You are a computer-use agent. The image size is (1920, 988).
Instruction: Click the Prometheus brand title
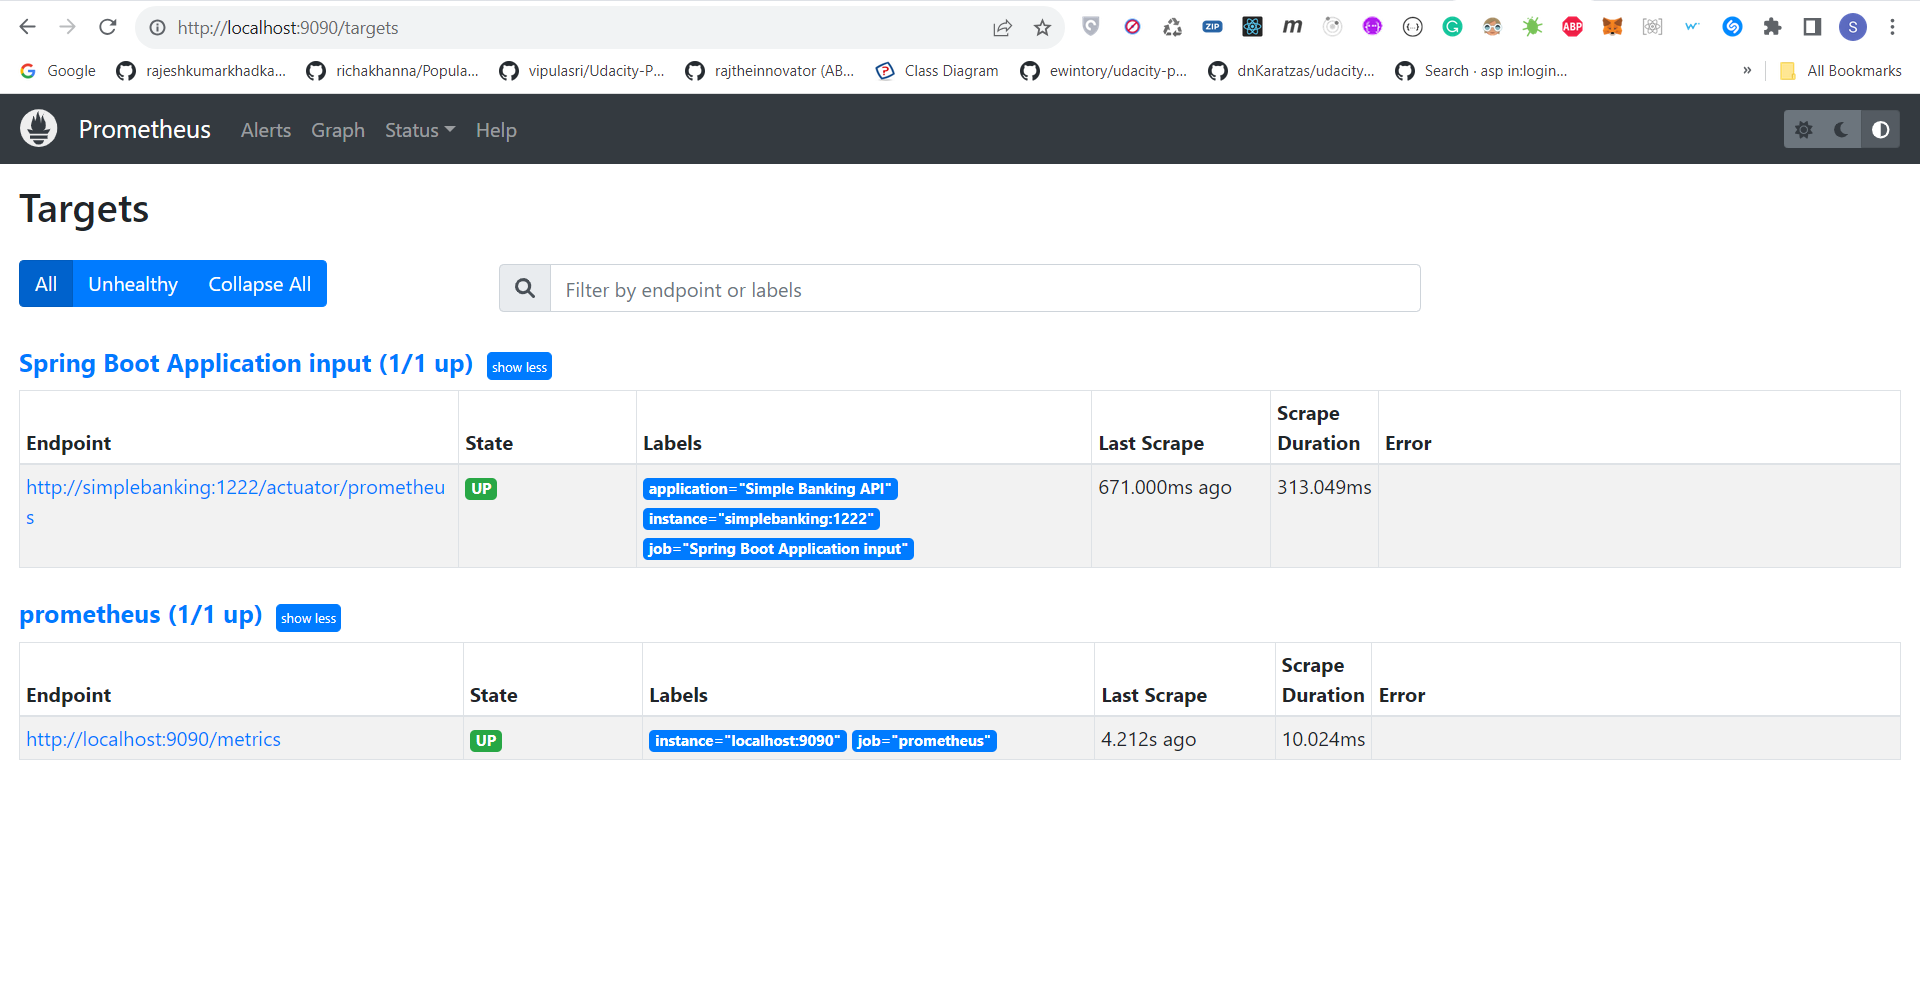pyautogui.click(x=145, y=129)
